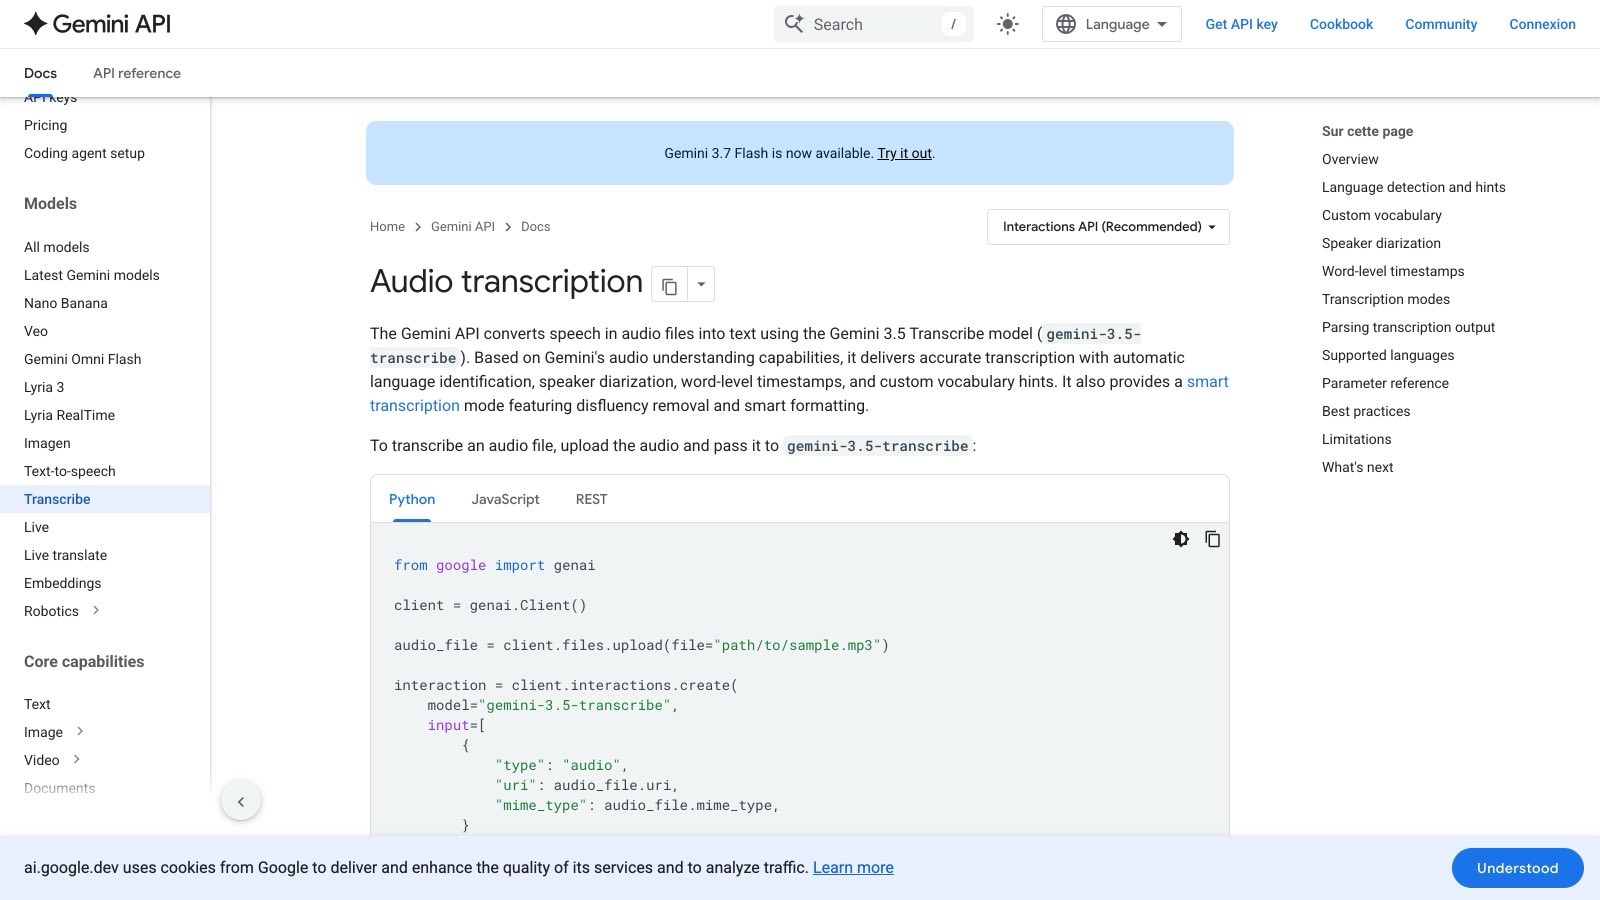Select the Transcribe sidebar entry
1600x900 pixels.
(x=57, y=499)
